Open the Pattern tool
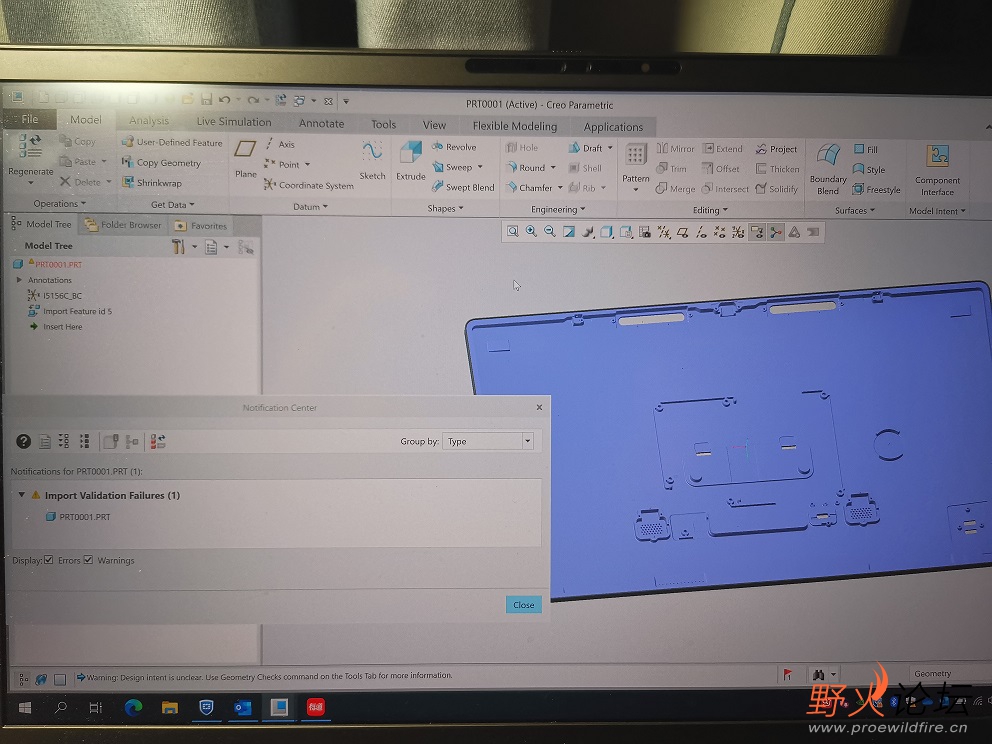 [636, 166]
